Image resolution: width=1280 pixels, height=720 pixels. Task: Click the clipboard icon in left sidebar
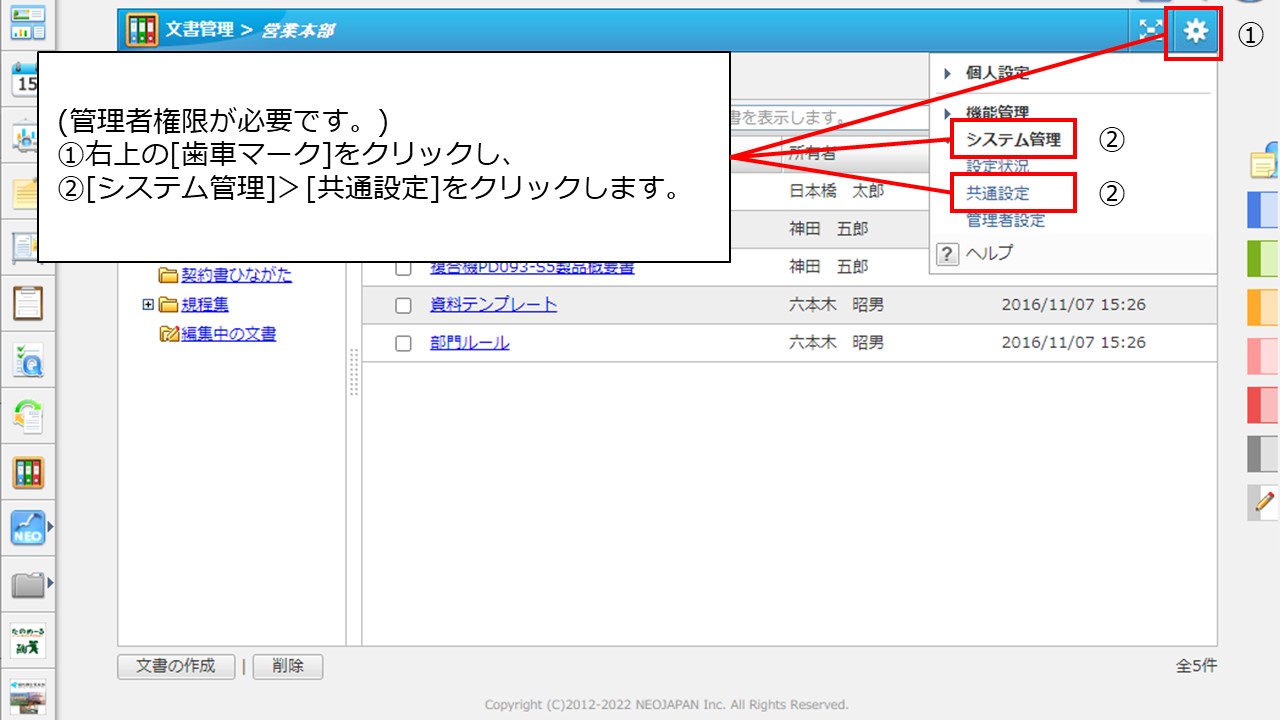[x=28, y=302]
